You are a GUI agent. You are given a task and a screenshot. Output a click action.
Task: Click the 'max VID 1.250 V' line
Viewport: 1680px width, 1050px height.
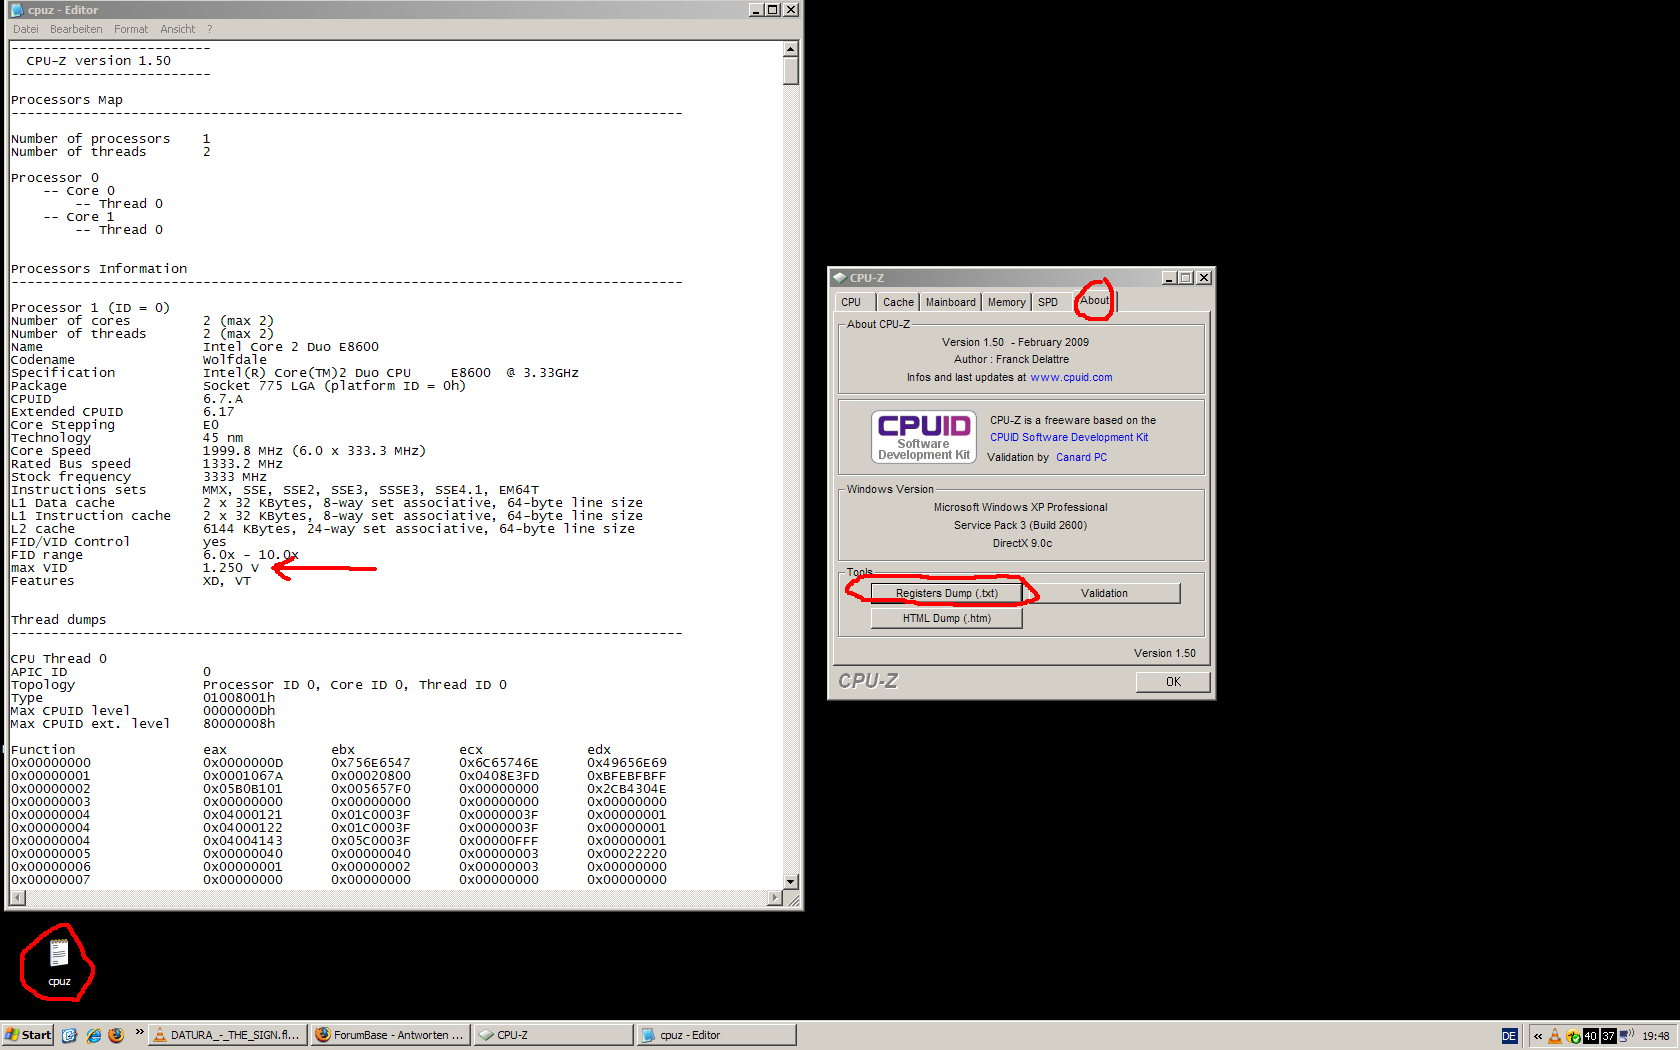[135, 568]
